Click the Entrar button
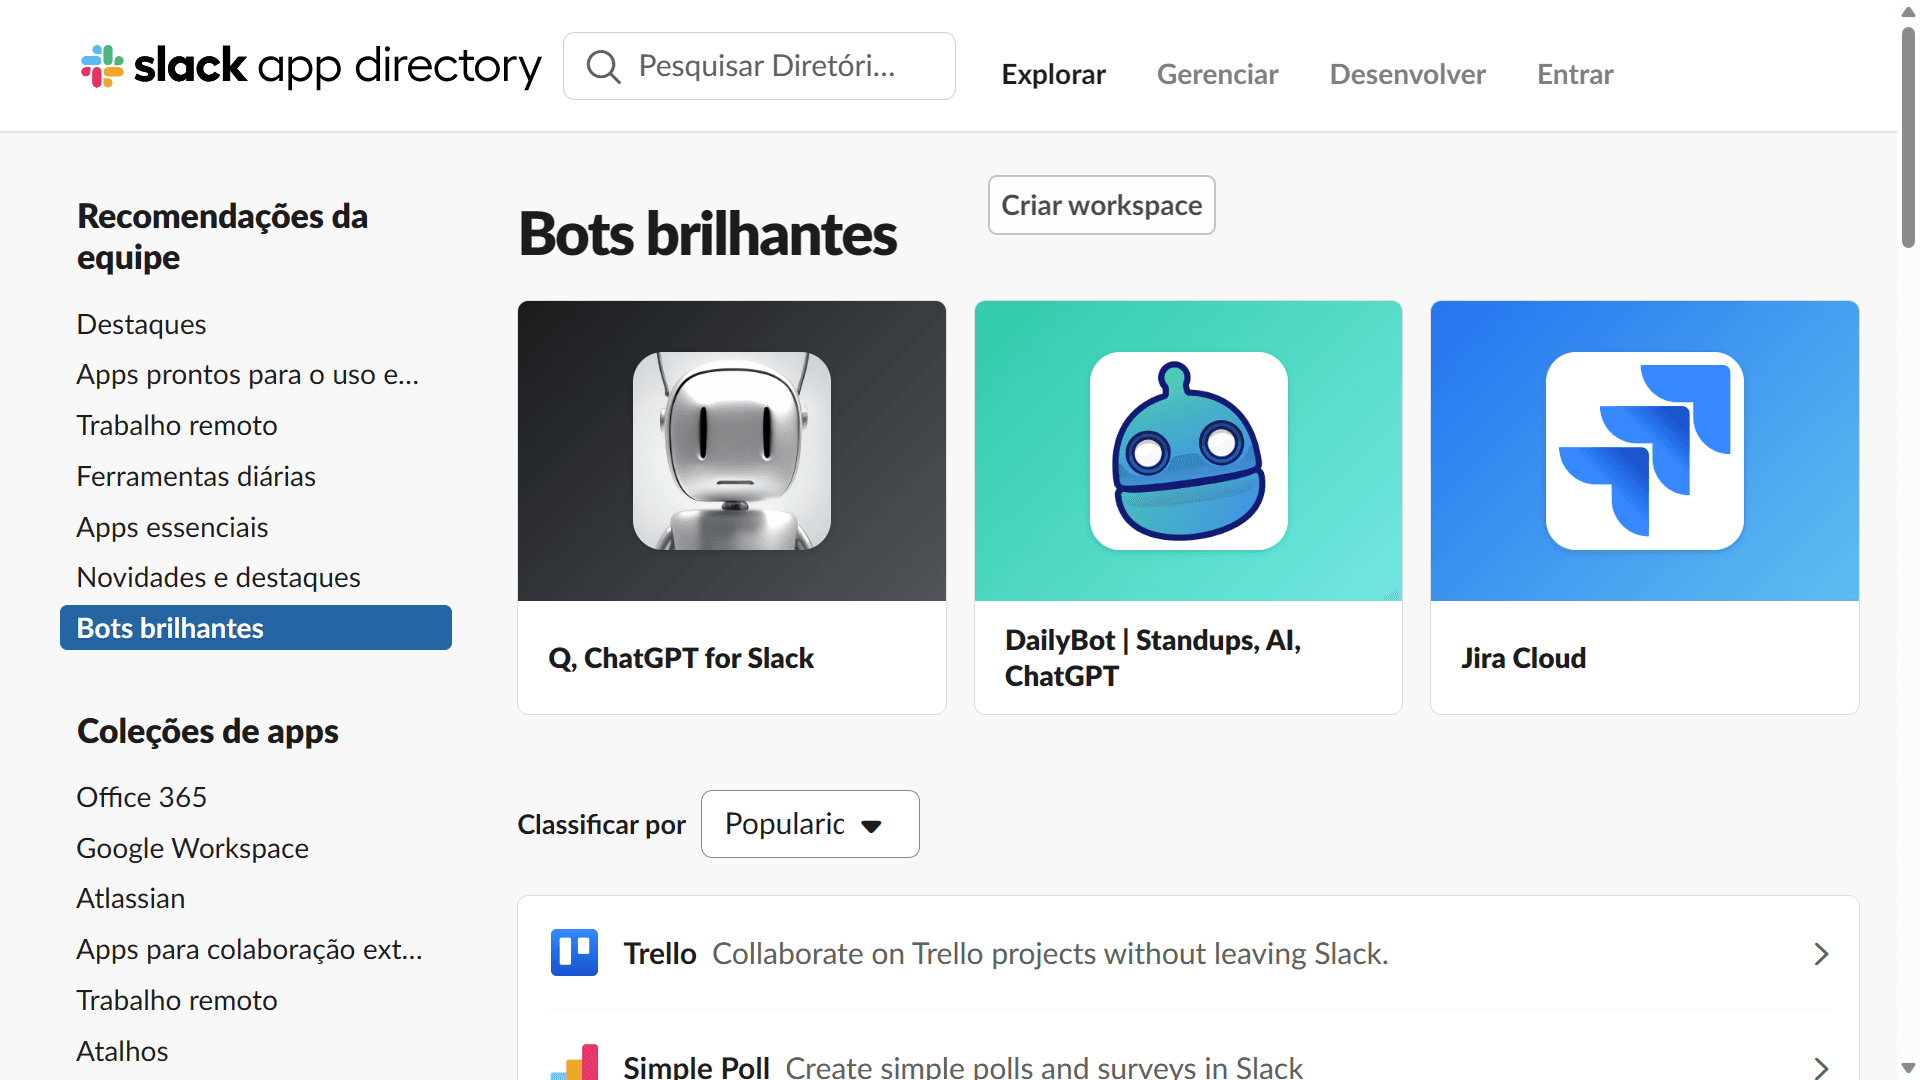This screenshot has height=1080, width=1920. (1576, 73)
